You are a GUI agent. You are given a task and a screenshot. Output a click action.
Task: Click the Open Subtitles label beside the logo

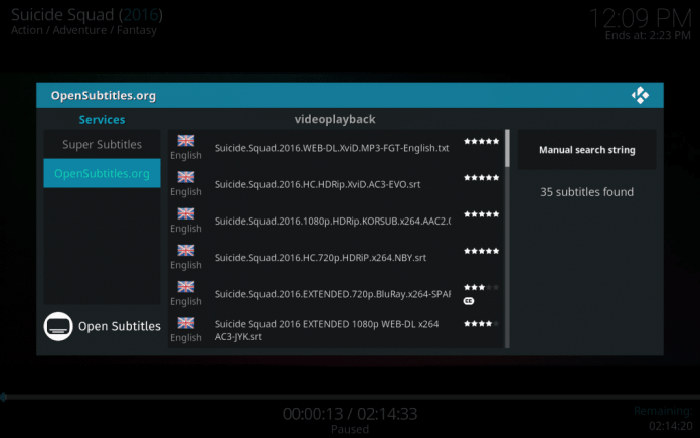119,326
